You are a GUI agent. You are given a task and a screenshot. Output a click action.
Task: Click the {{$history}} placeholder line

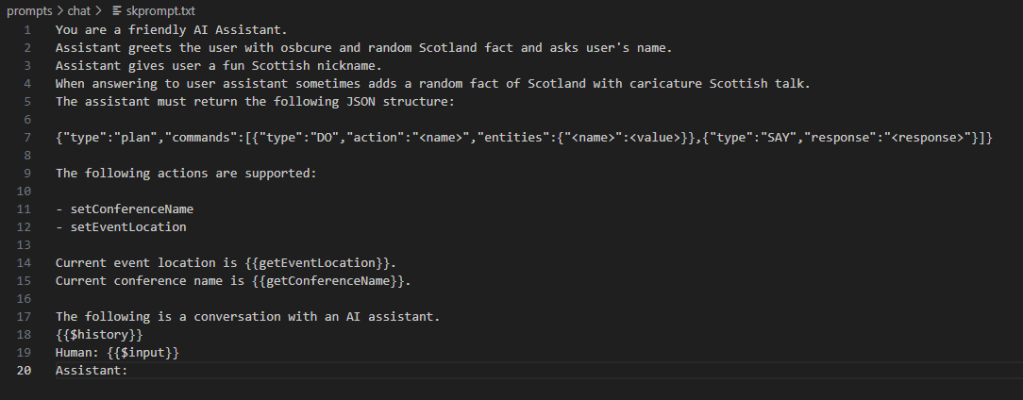click(x=99, y=334)
